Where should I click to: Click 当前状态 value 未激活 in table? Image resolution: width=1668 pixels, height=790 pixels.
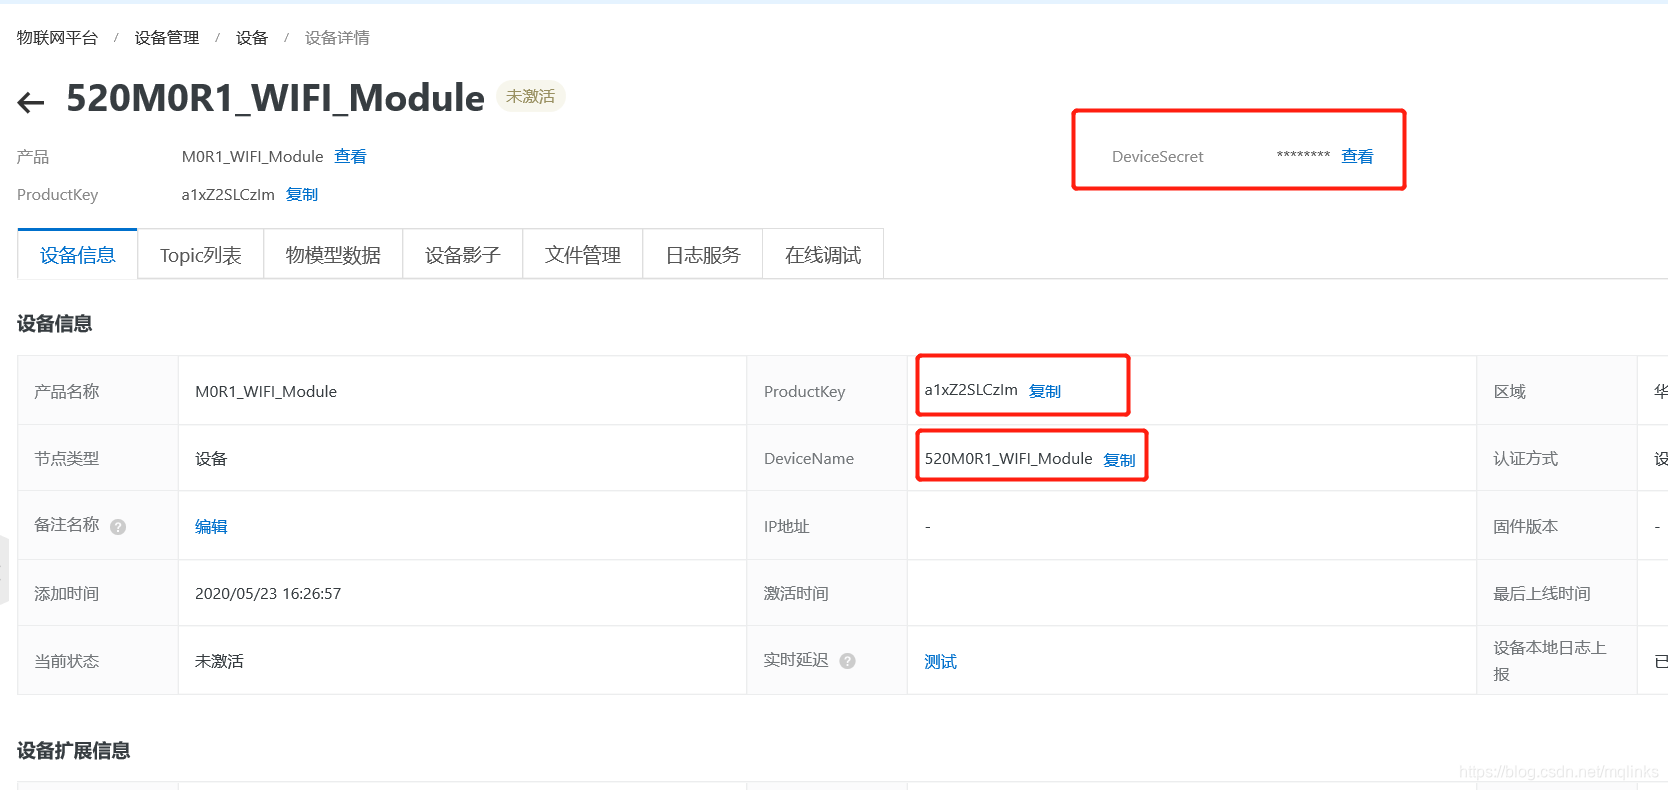(219, 662)
